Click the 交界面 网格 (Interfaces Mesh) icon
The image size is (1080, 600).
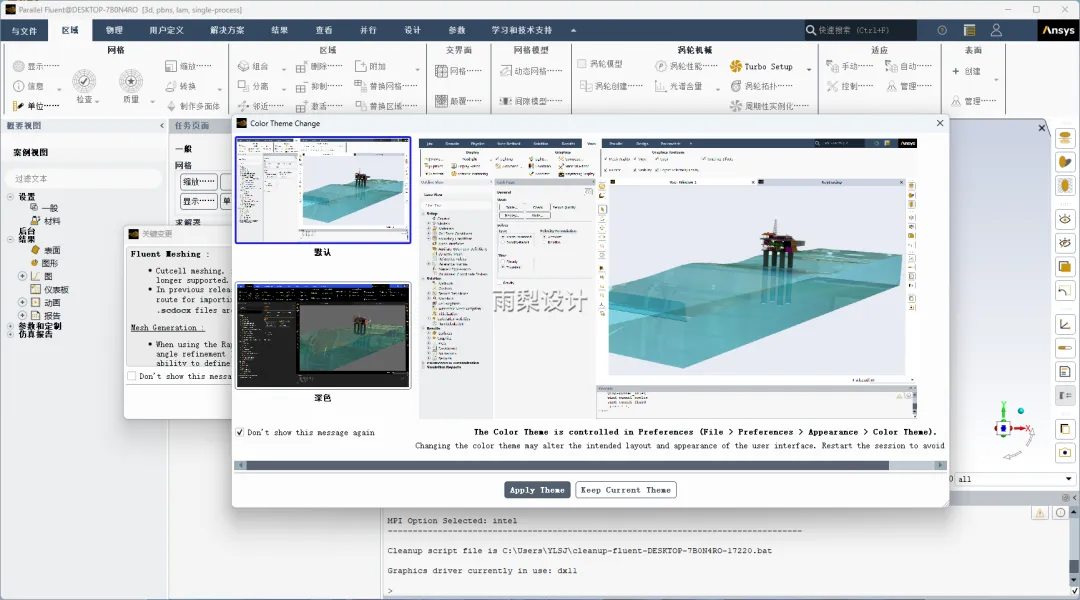(442, 71)
